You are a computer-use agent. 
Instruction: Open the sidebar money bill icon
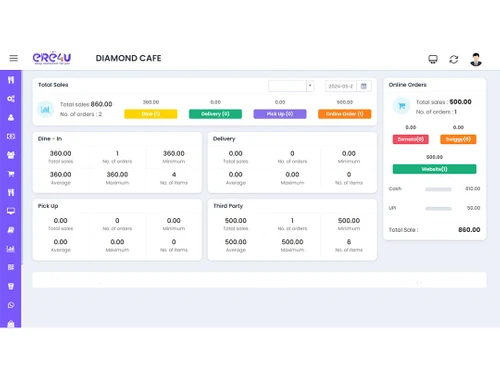(11, 136)
